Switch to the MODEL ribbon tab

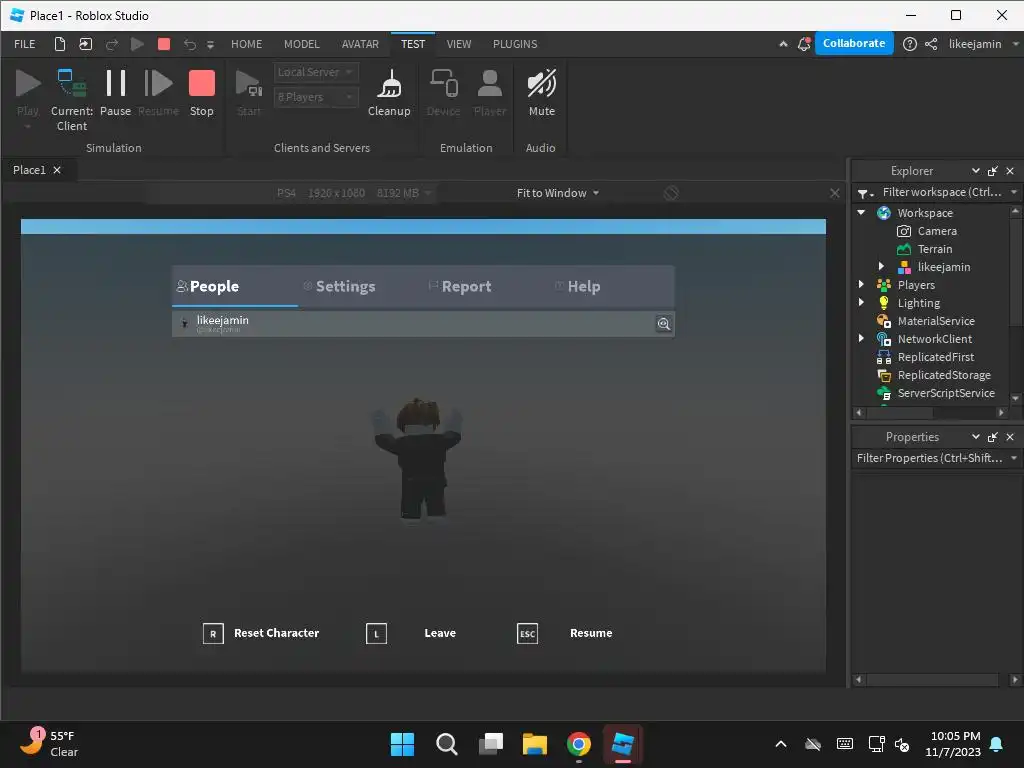point(302,44)
